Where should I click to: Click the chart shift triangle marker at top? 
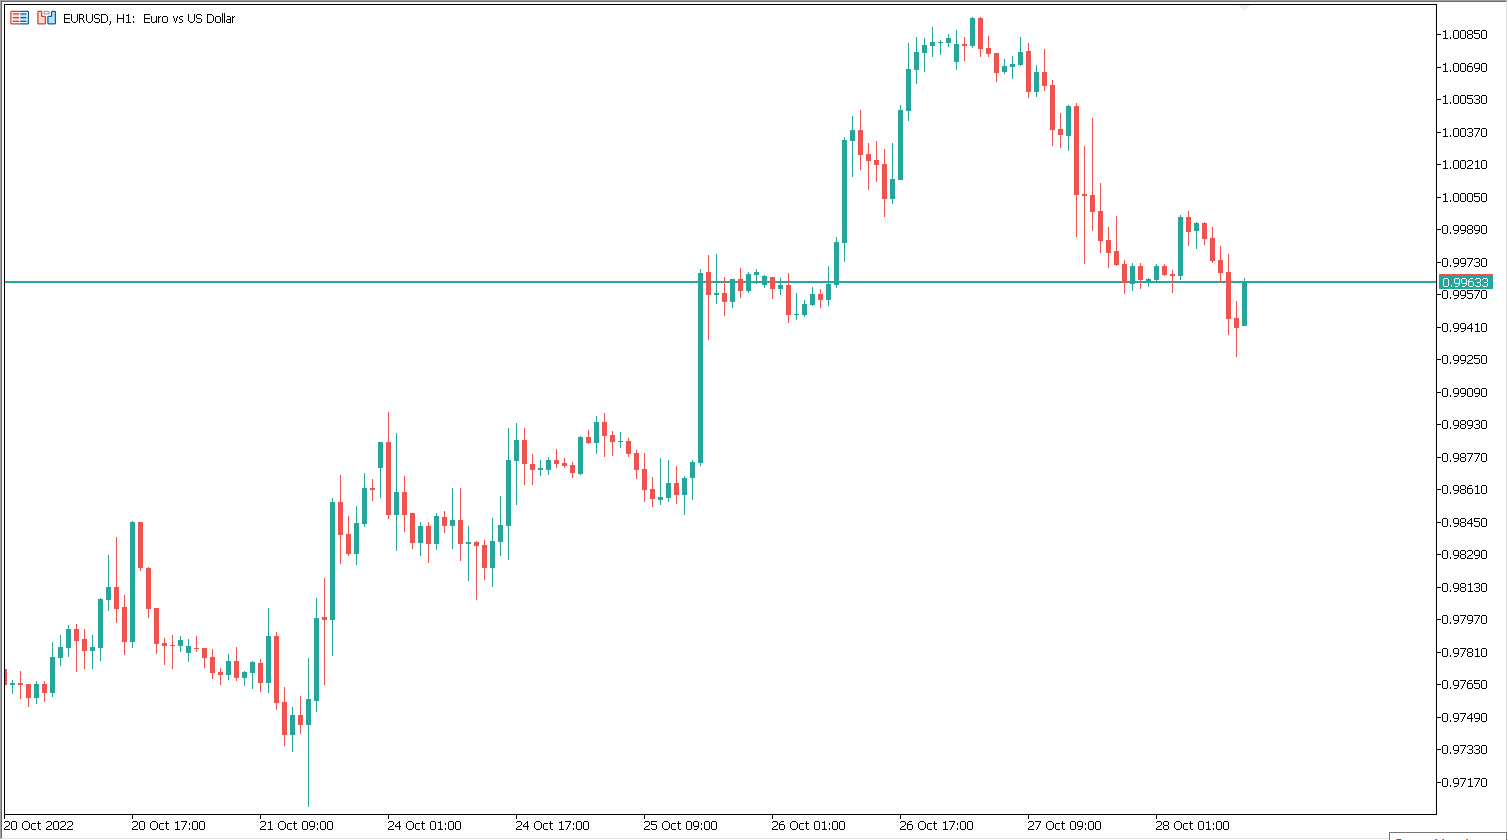[x=1245, y=7]
